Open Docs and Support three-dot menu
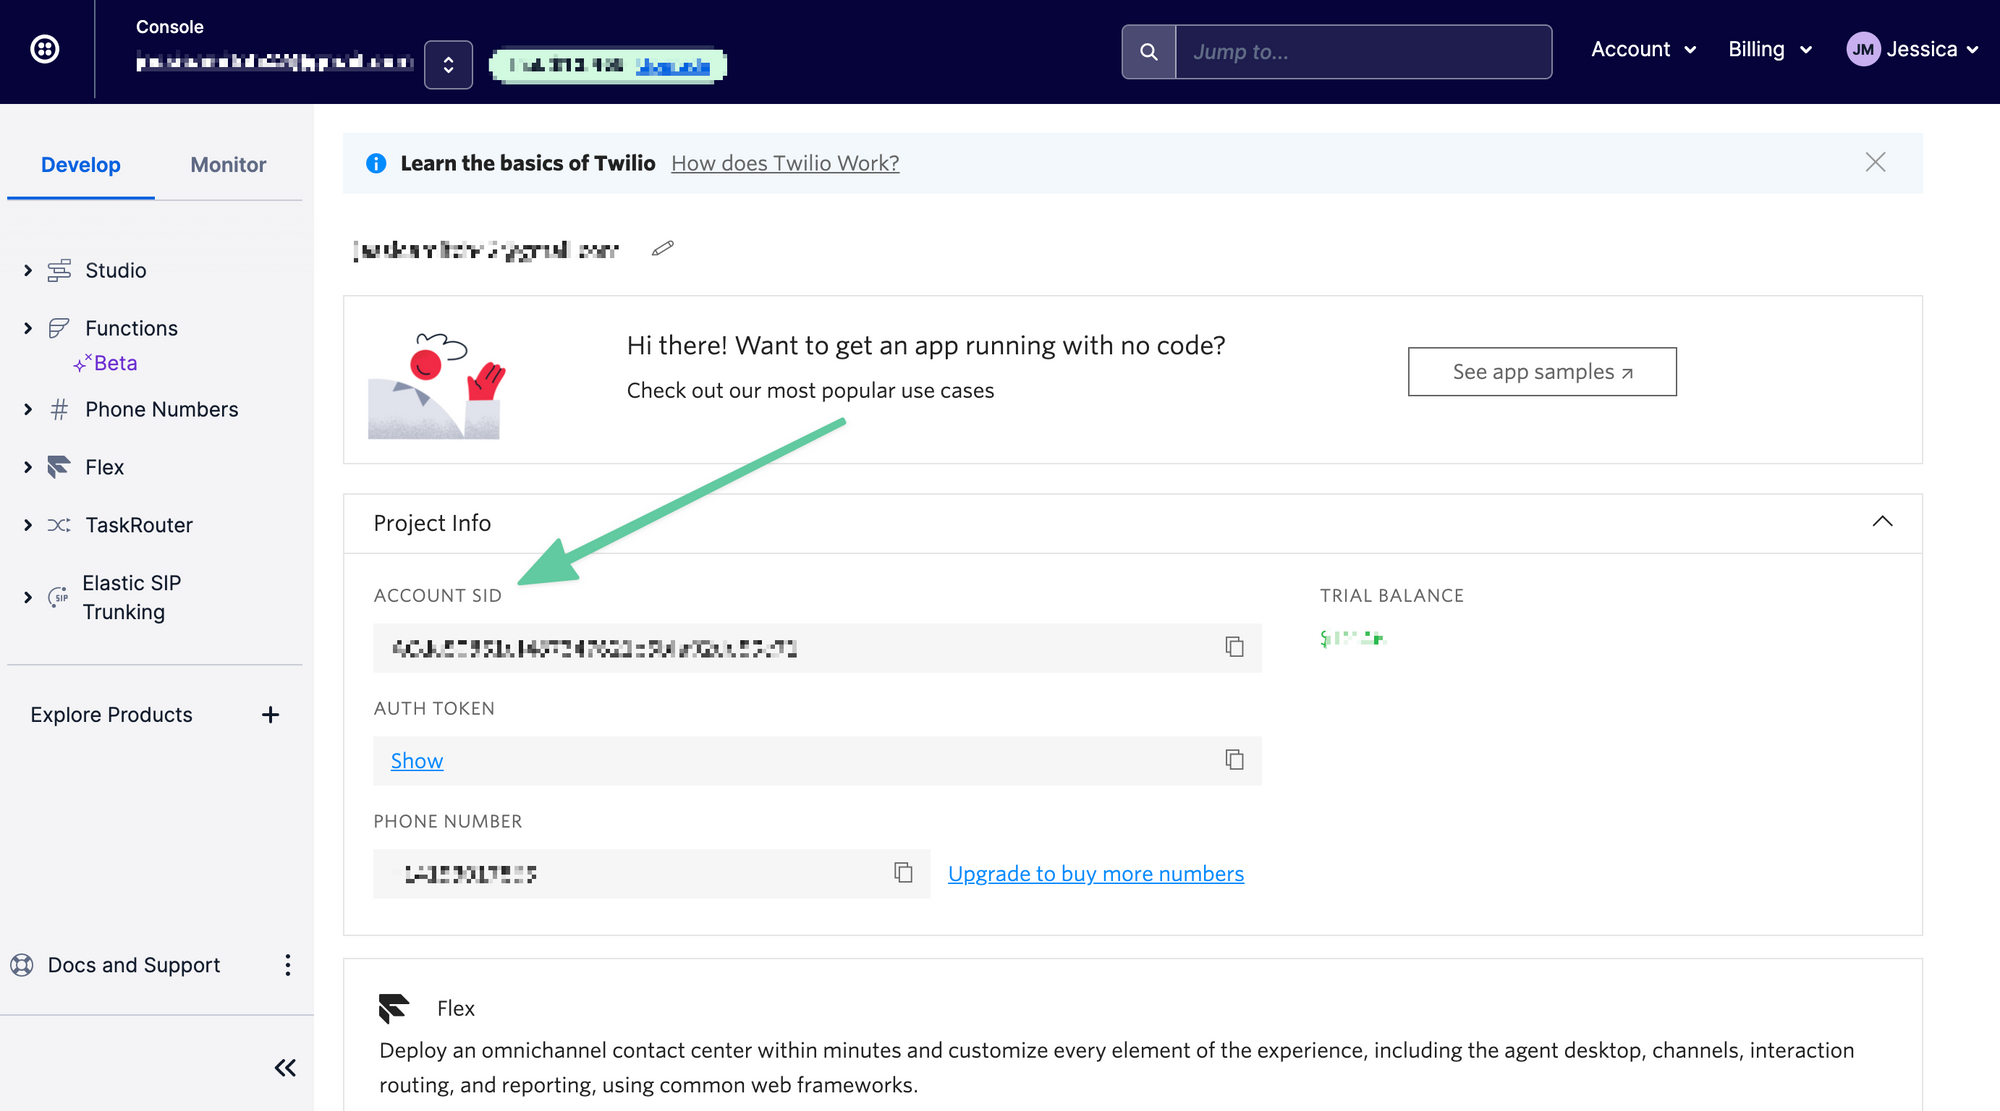Viewport: 2000px width, 1111px height. 288,965
